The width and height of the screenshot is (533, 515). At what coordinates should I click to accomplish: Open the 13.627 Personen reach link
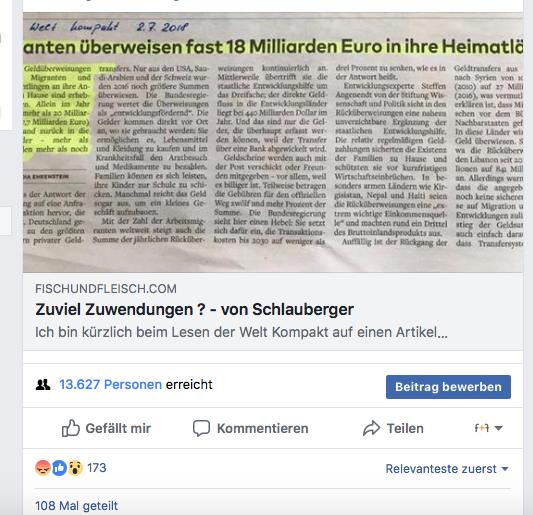(x=110, y=384)
